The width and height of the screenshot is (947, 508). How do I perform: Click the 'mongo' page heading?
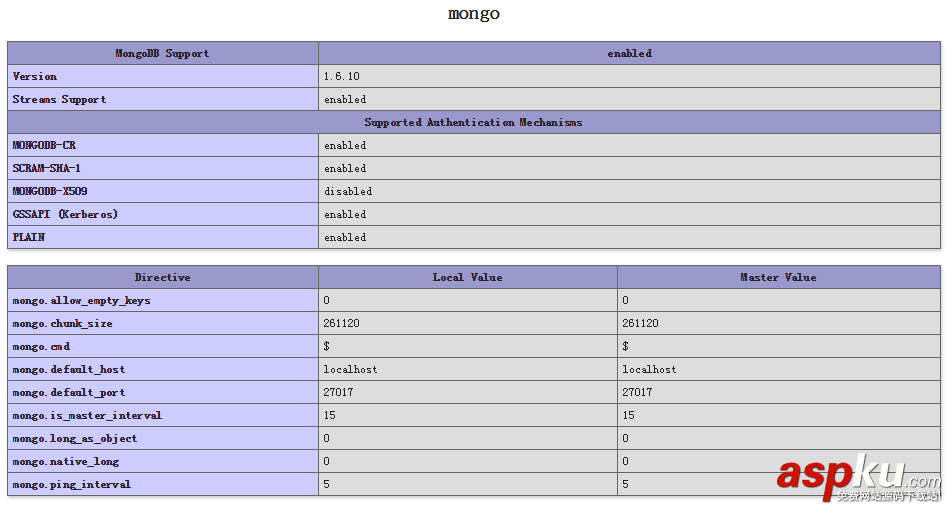coord(474,13)
